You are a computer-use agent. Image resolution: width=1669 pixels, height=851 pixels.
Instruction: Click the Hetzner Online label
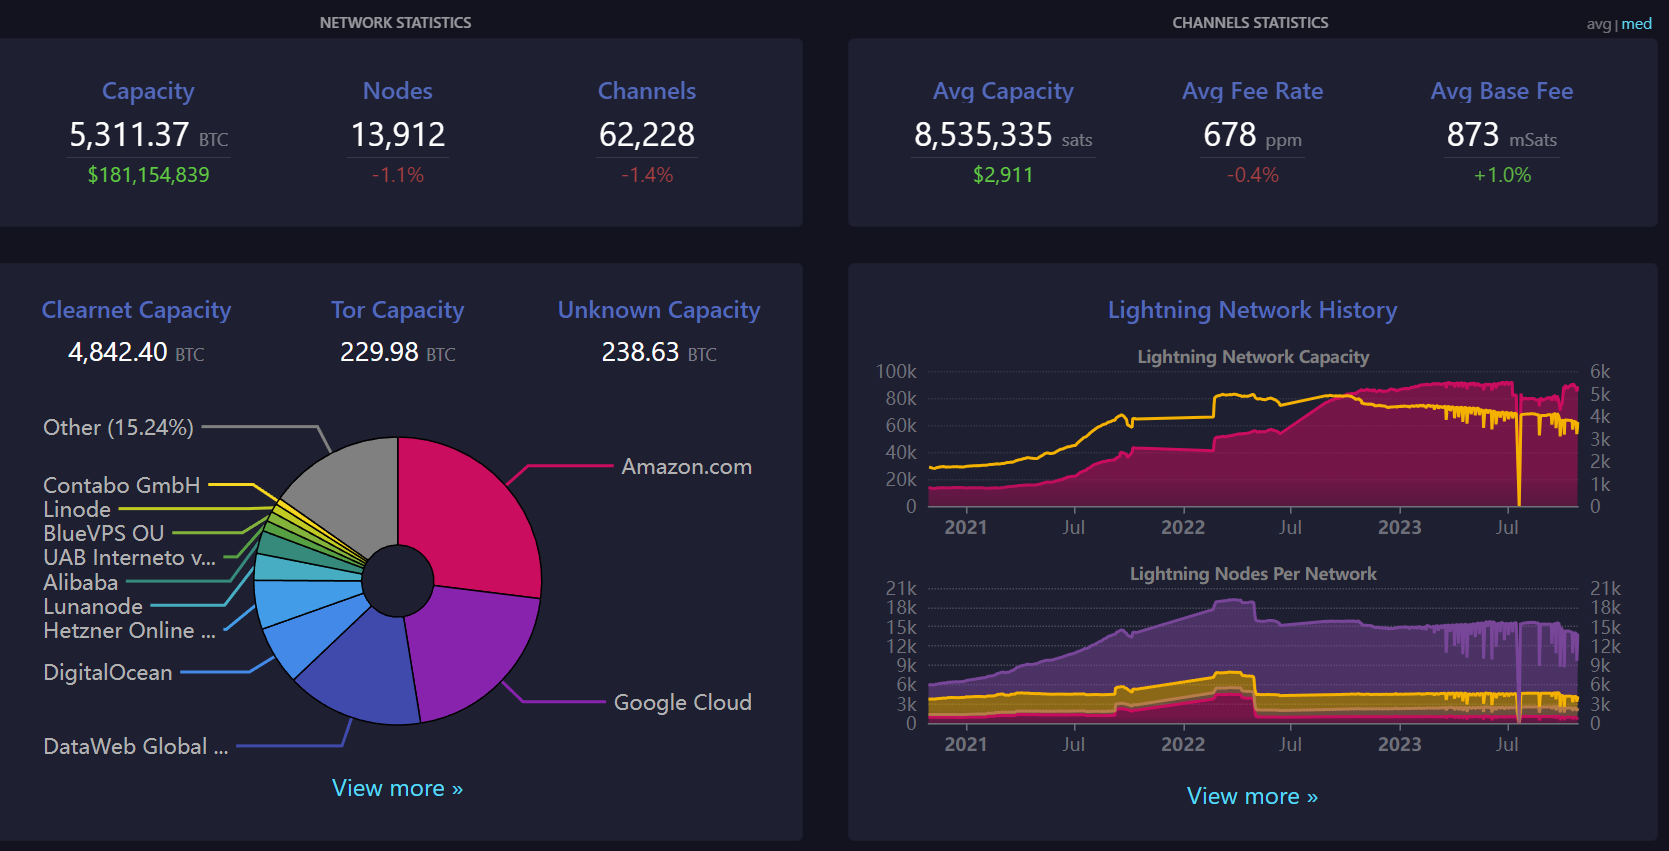[129, 630]
